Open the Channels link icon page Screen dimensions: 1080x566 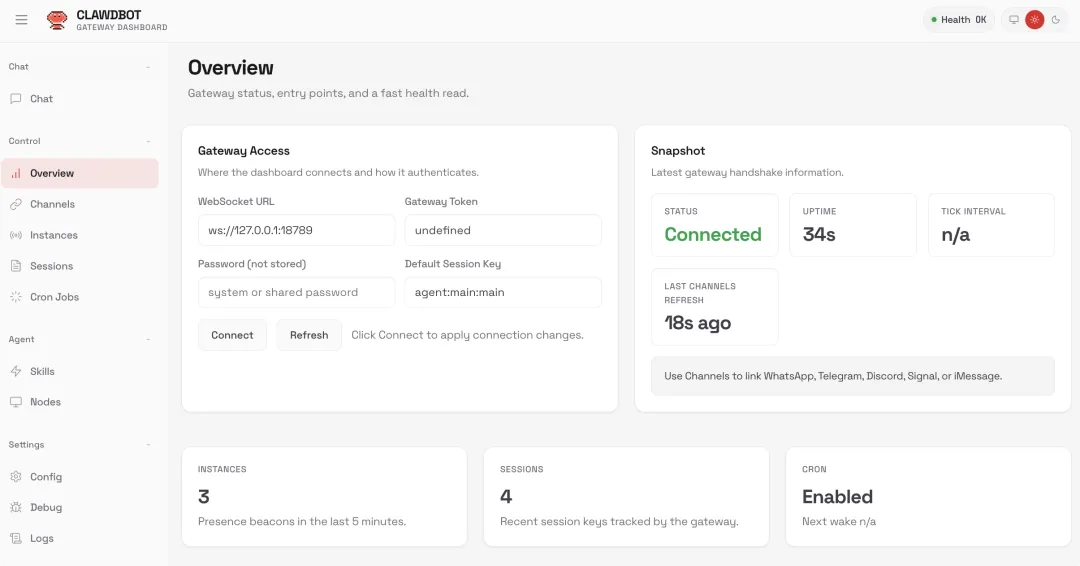coord(52,204)
